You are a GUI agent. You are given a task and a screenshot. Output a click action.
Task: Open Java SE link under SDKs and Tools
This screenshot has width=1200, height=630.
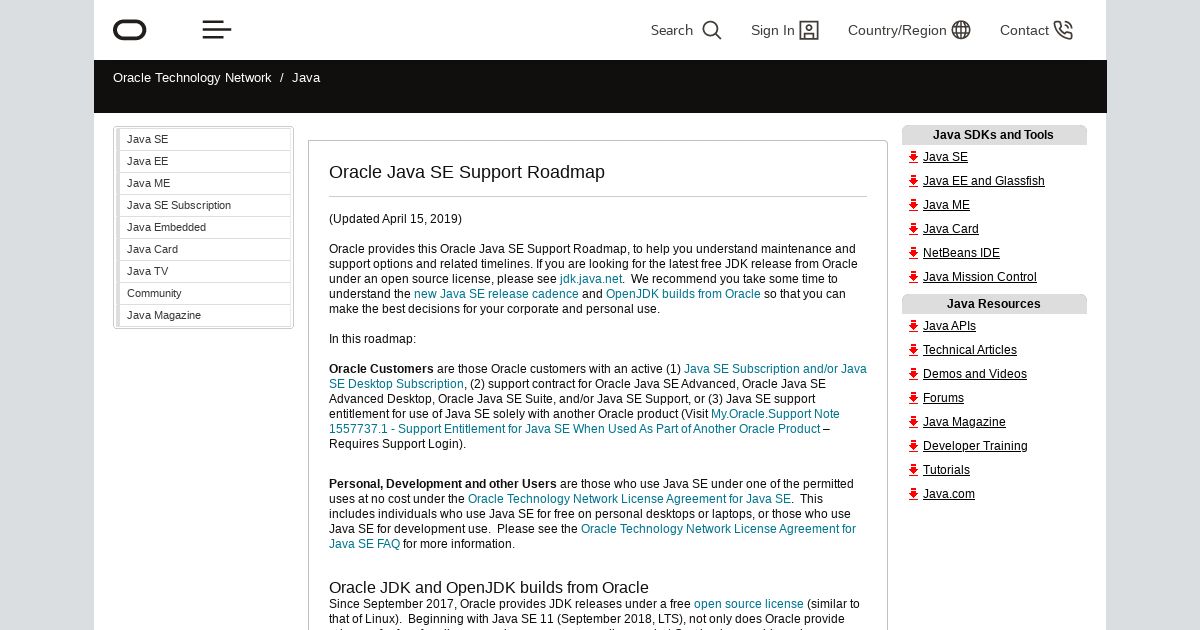click(x=945, y=157)
